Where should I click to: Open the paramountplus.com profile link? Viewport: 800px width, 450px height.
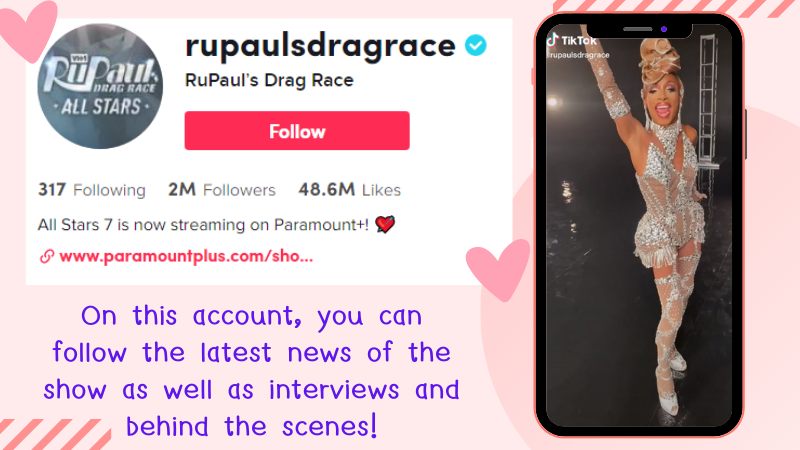tap(186, 256)
